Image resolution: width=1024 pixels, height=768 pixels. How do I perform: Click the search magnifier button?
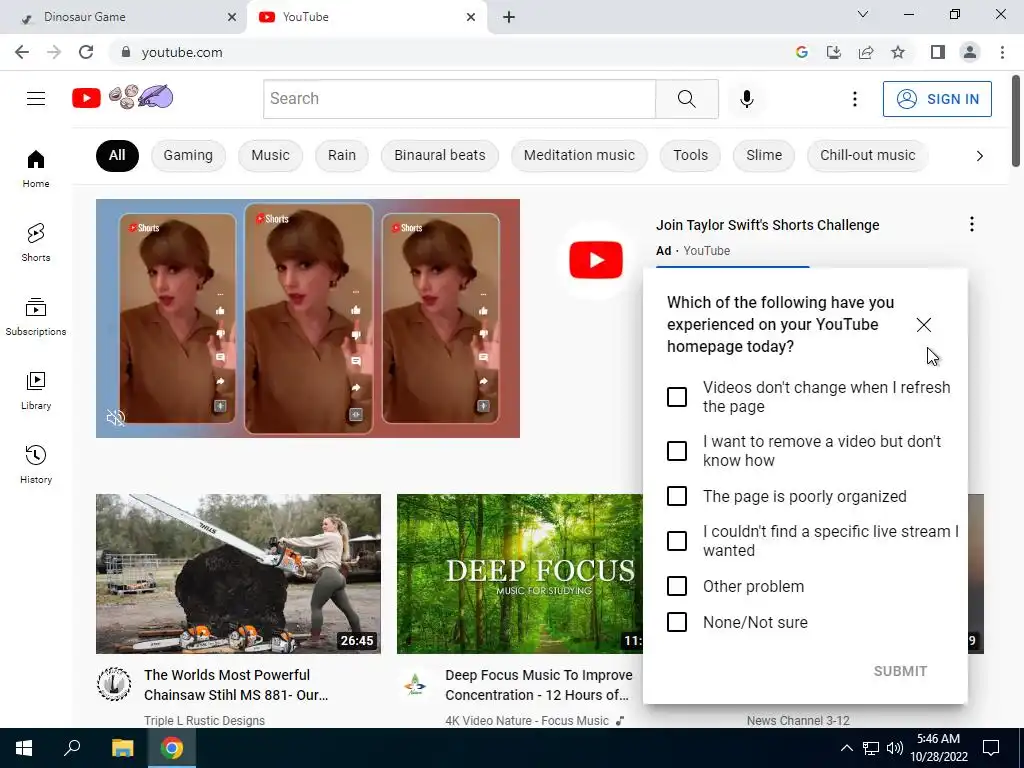[686, 99]
